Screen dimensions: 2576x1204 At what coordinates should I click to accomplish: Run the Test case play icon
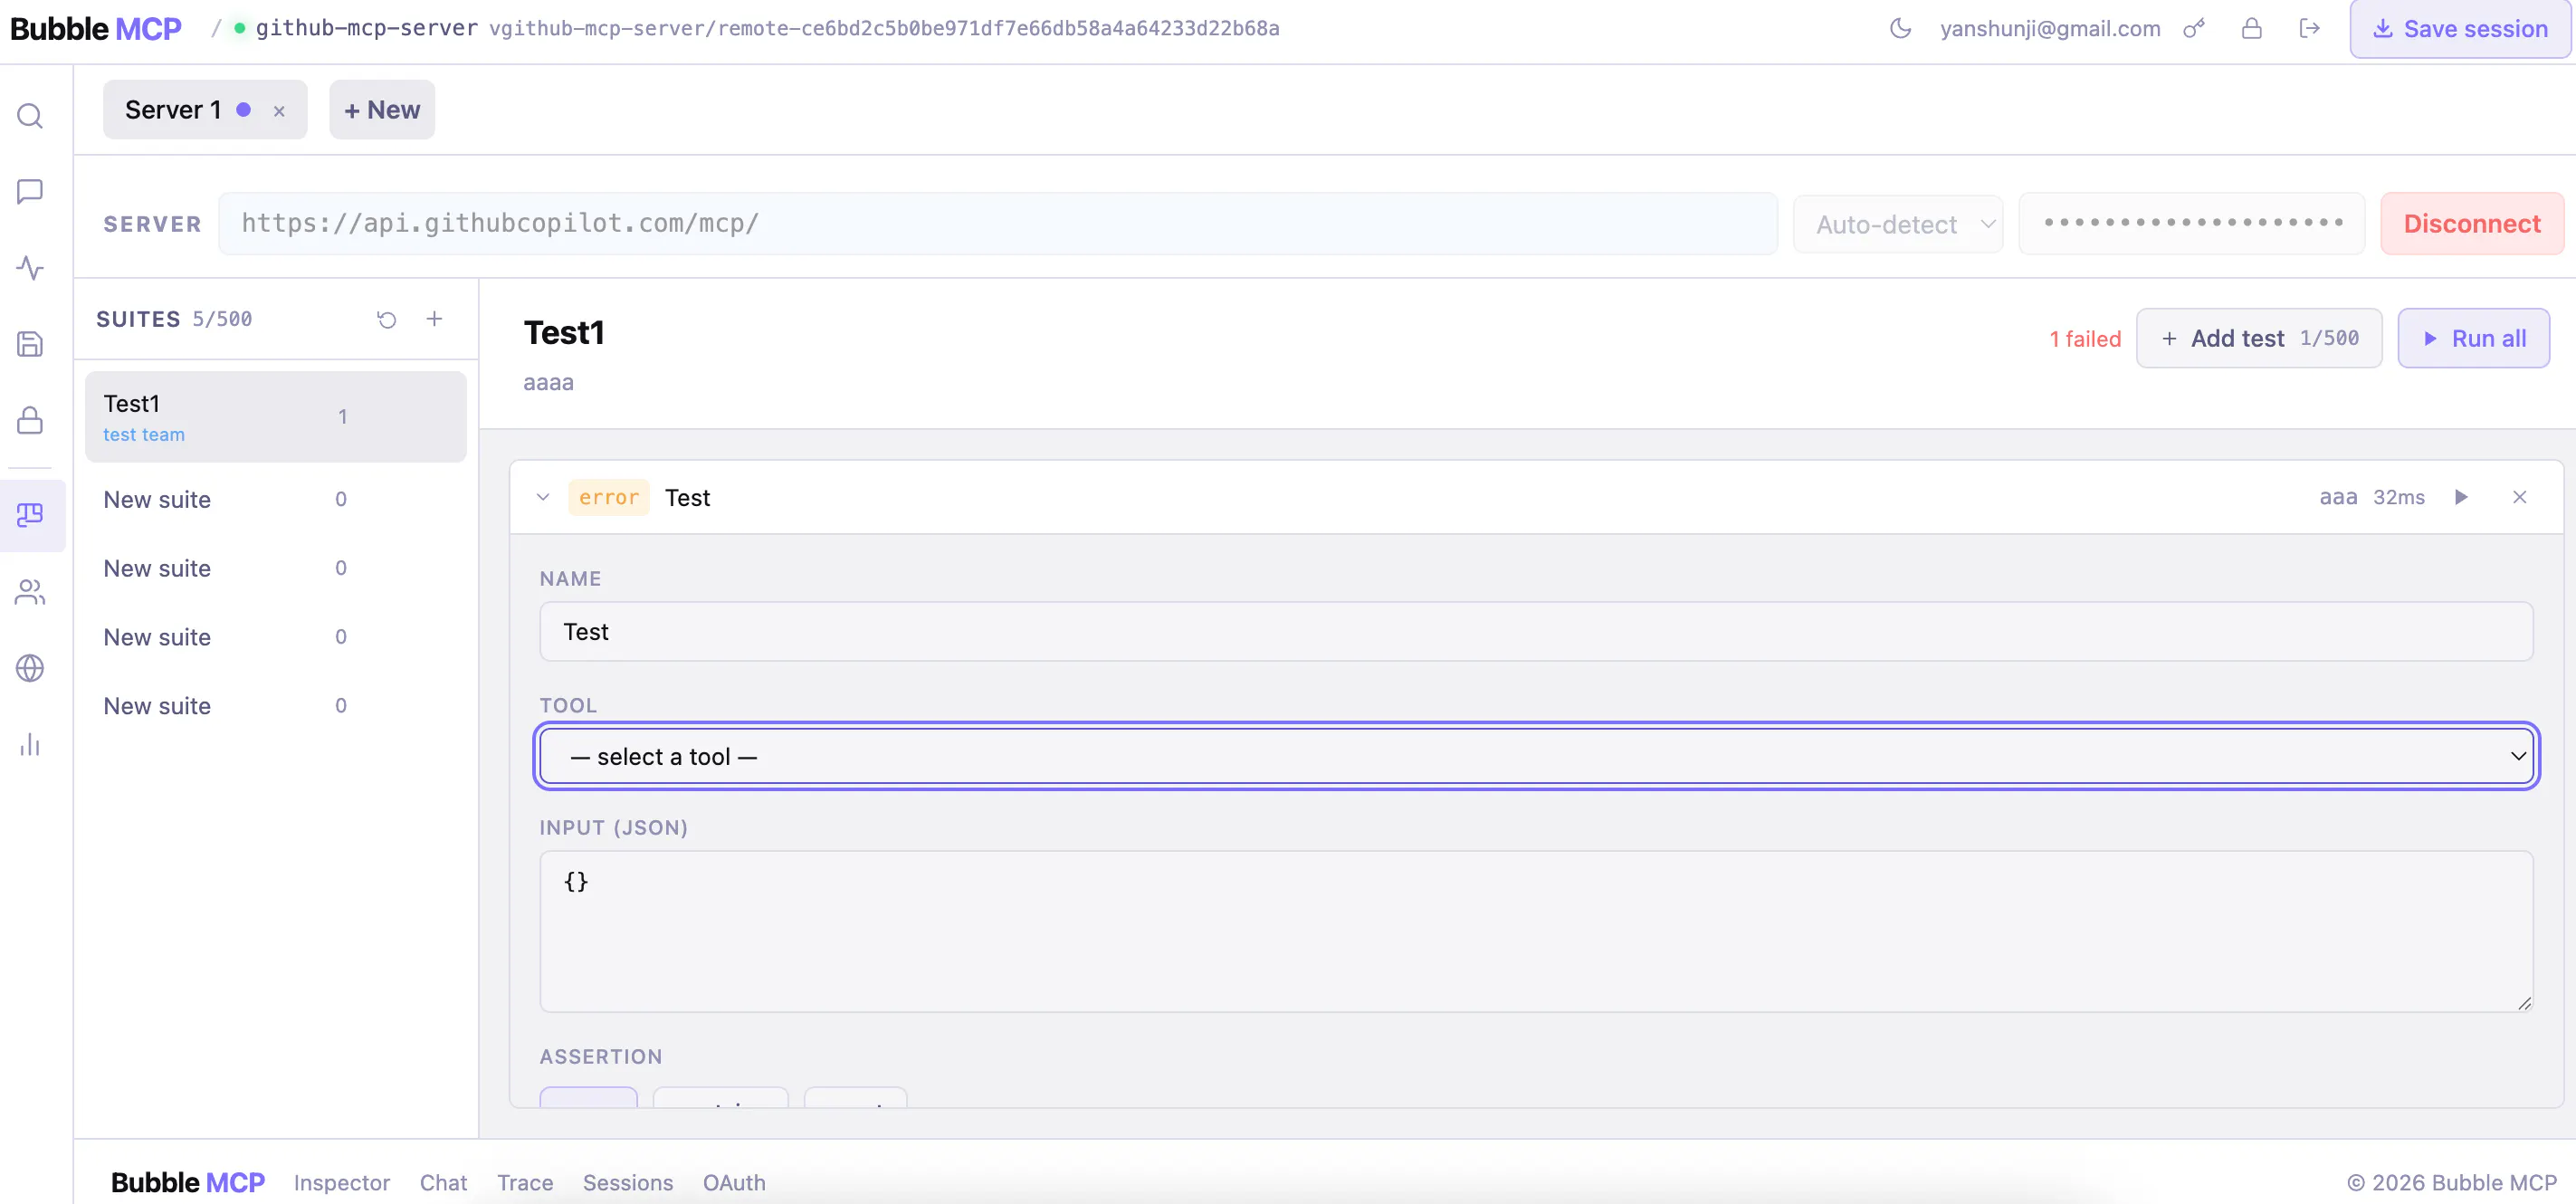(x=2462, y=497)
